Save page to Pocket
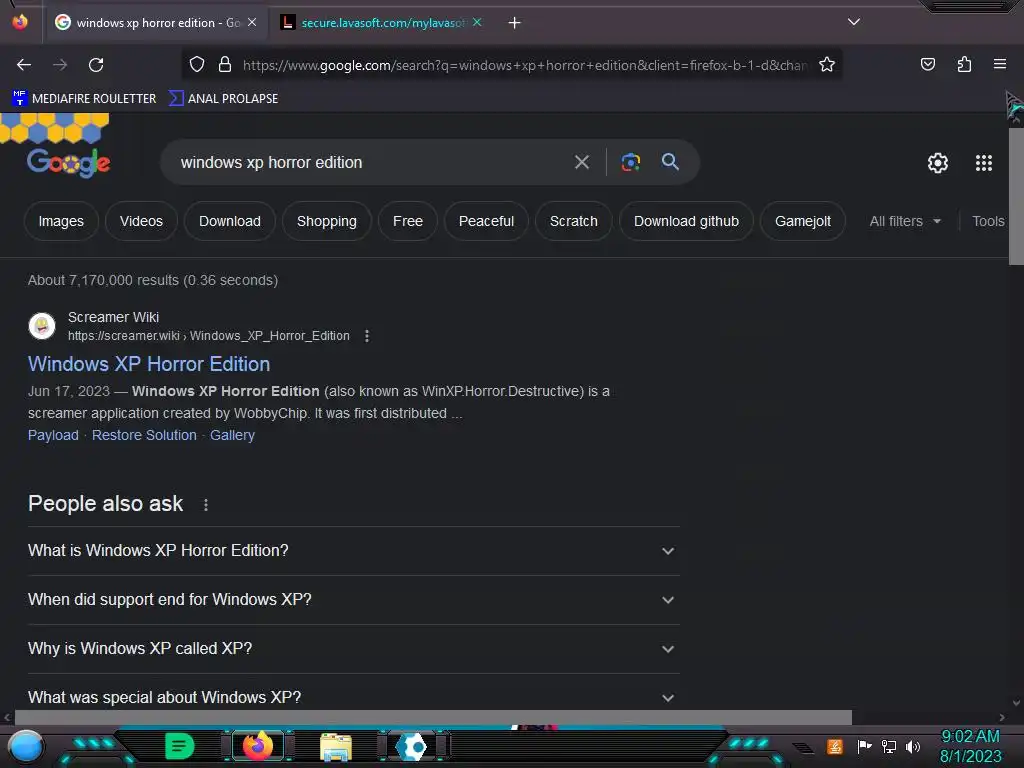Image resolution: width=1024 pixels, height=768 pixels. (x=928, y=64)
